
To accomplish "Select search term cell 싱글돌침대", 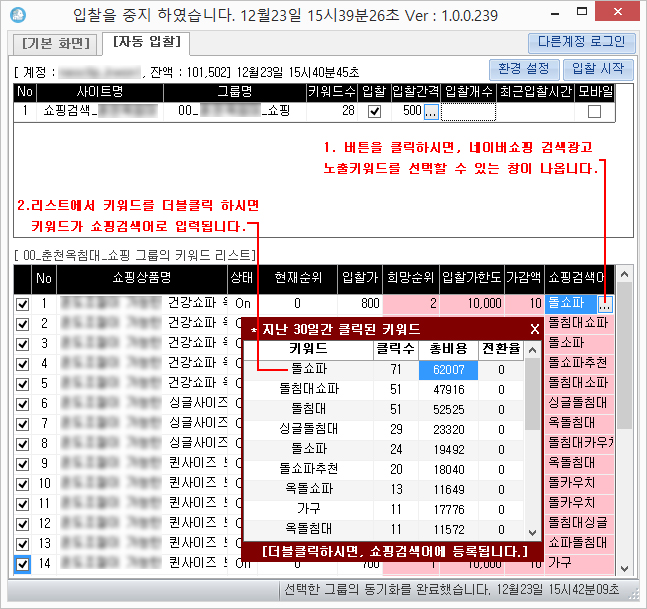I will click(x=579, y=403).
